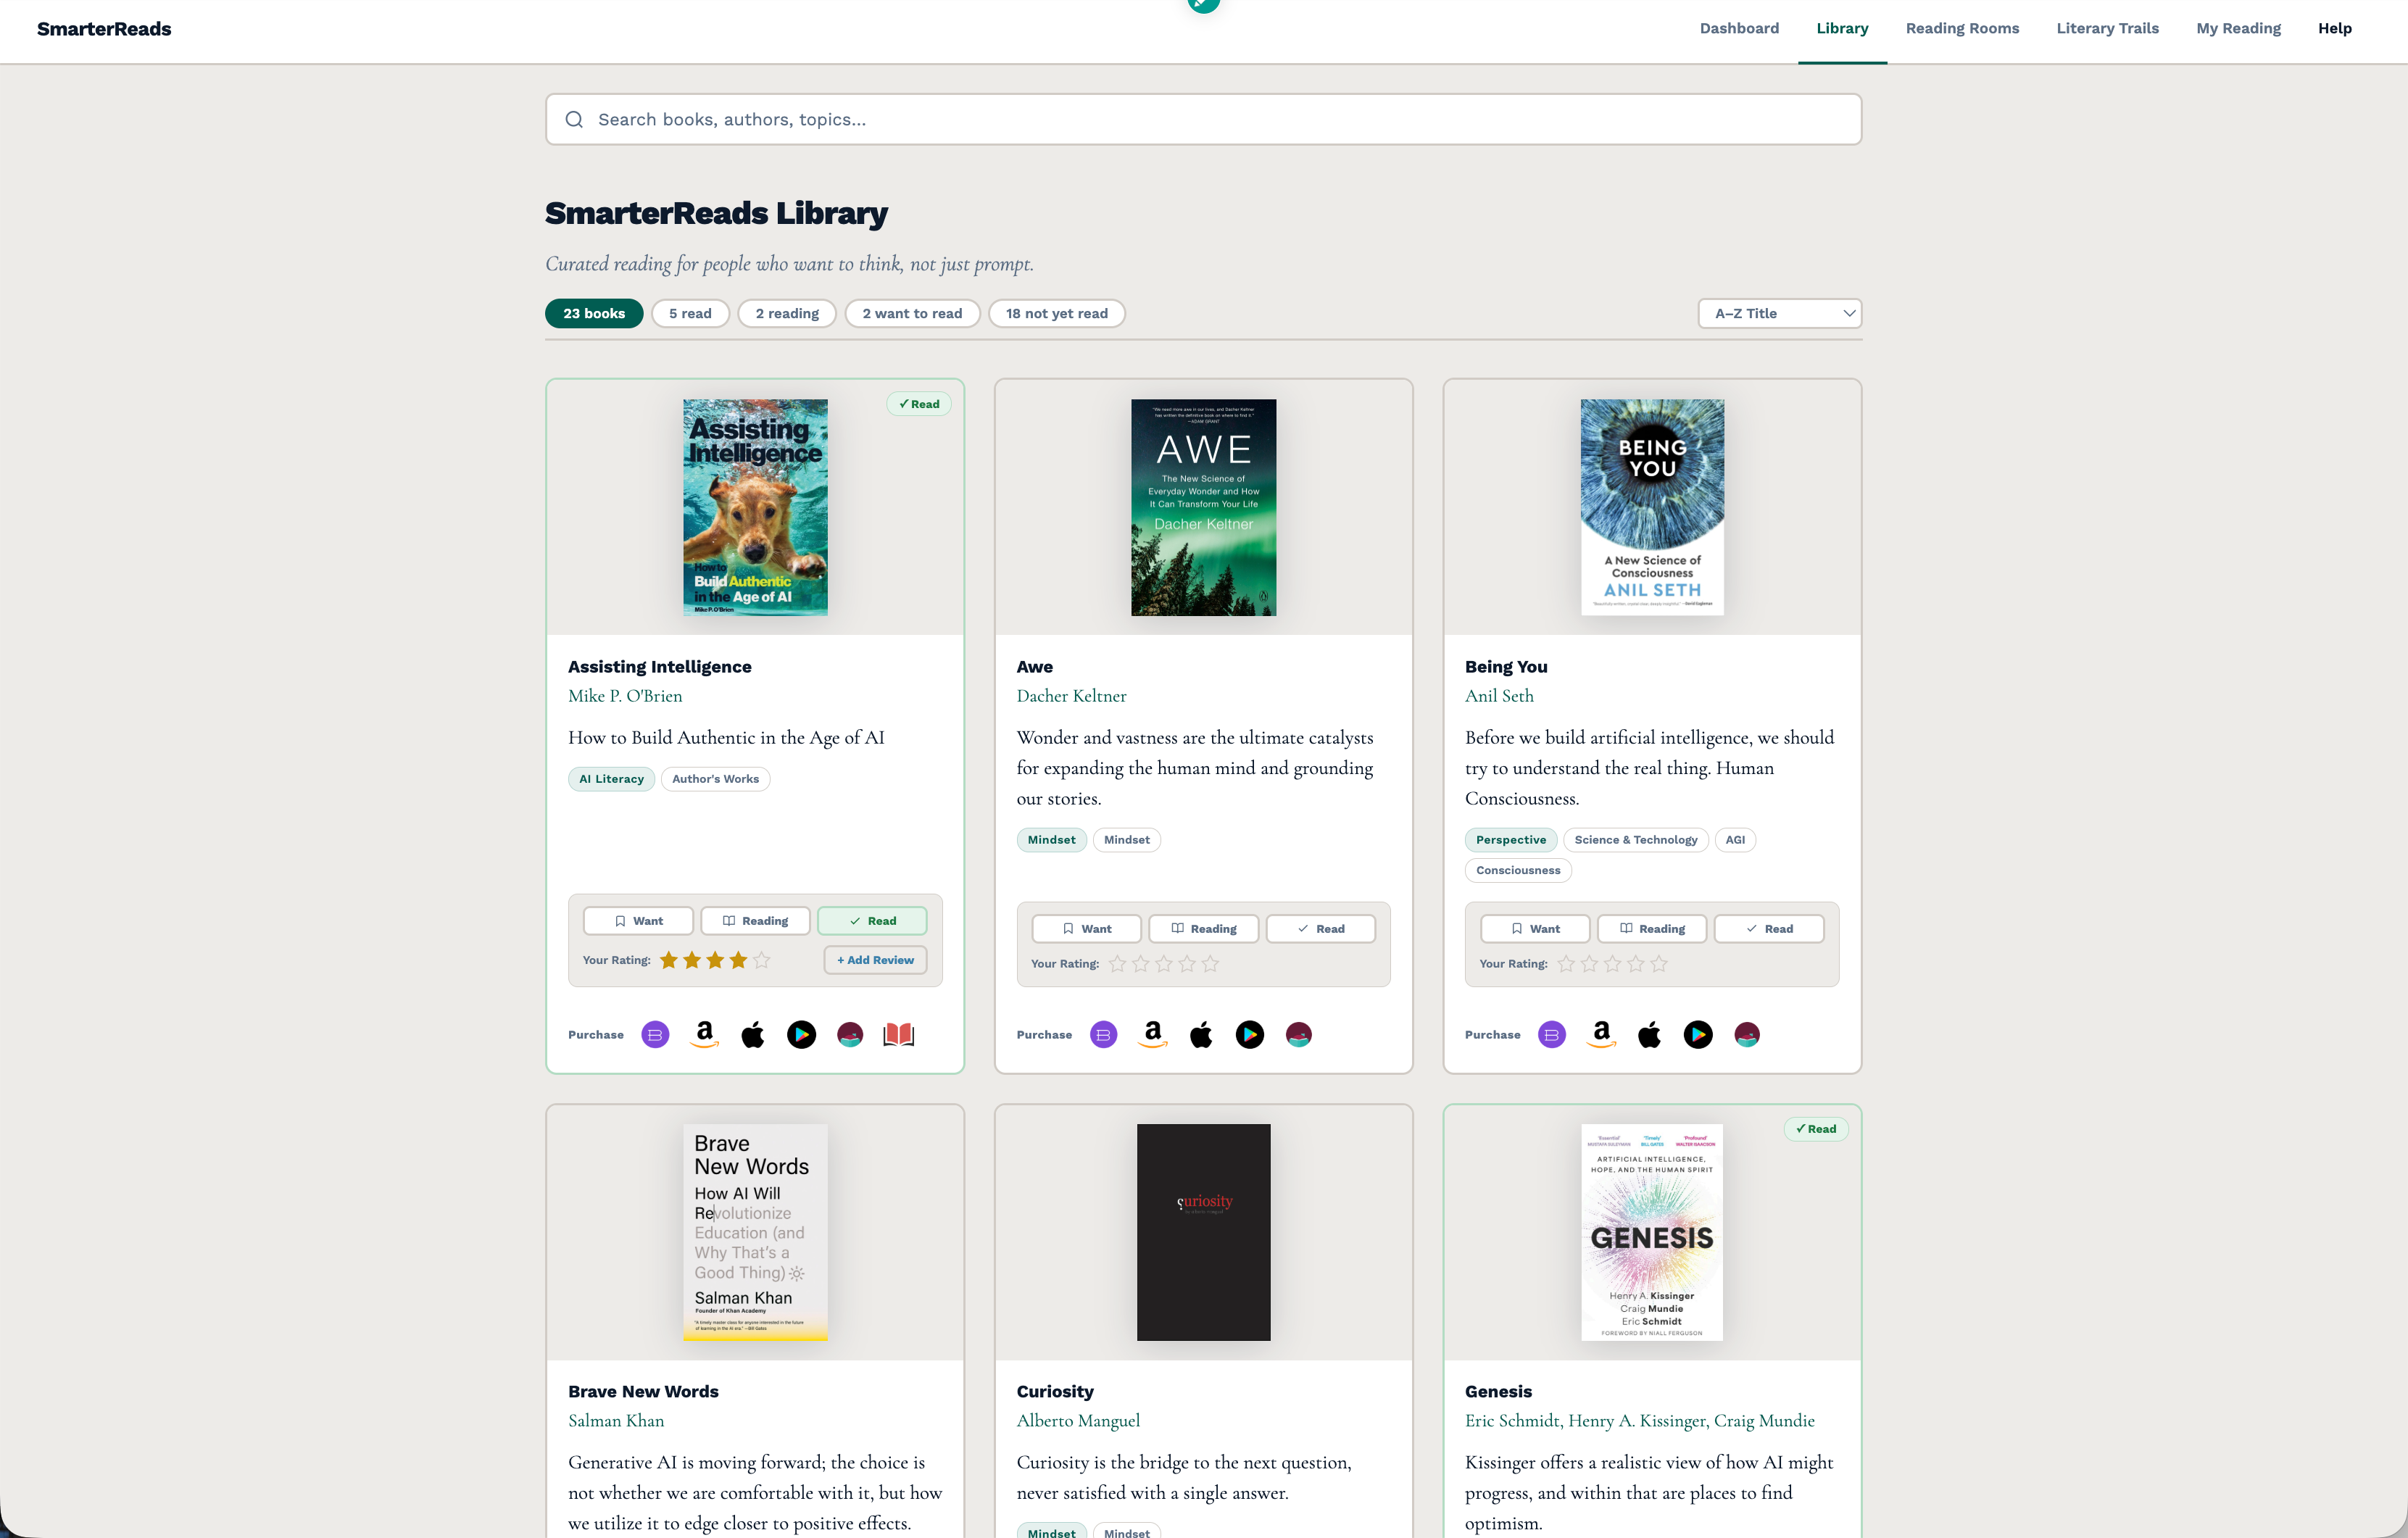The height and width of the screenshot is (1538, 2408).
Task: Open author Dacher Keltner
Action: [x=1071, y=696]
